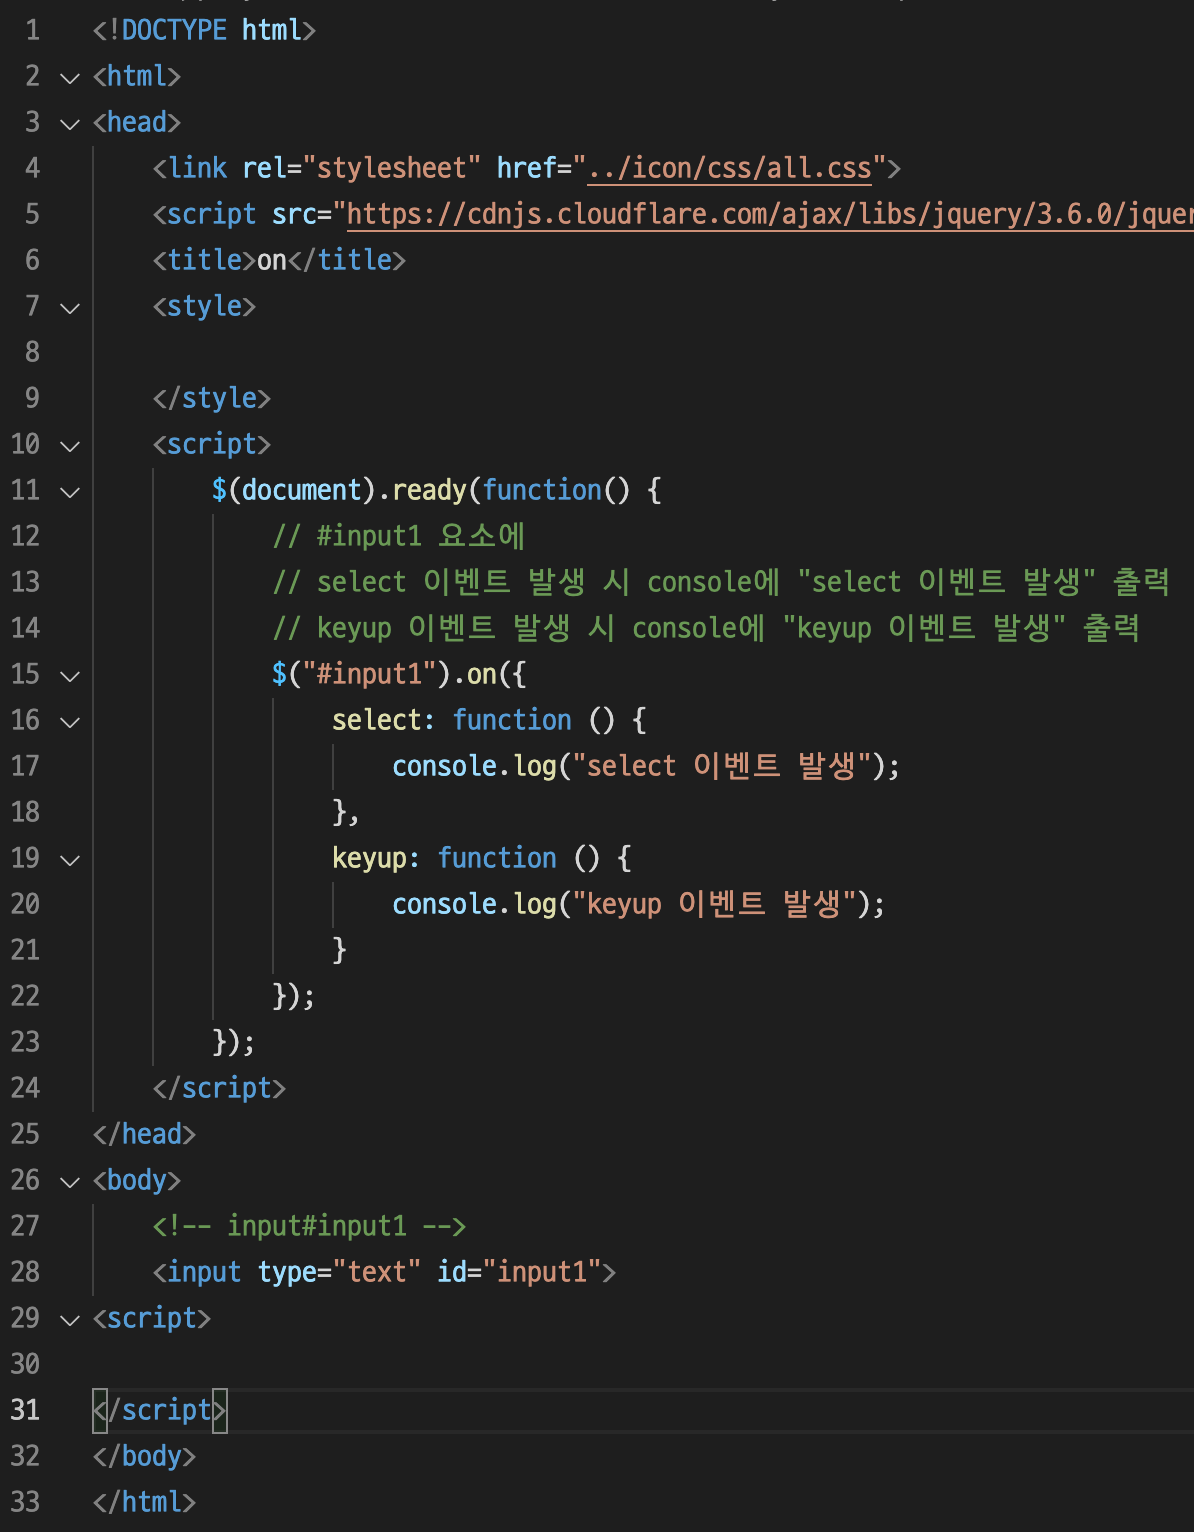Fold the keyup handler function on line 19
This screenshot has width=1194, height=1532.
[70, 859]
